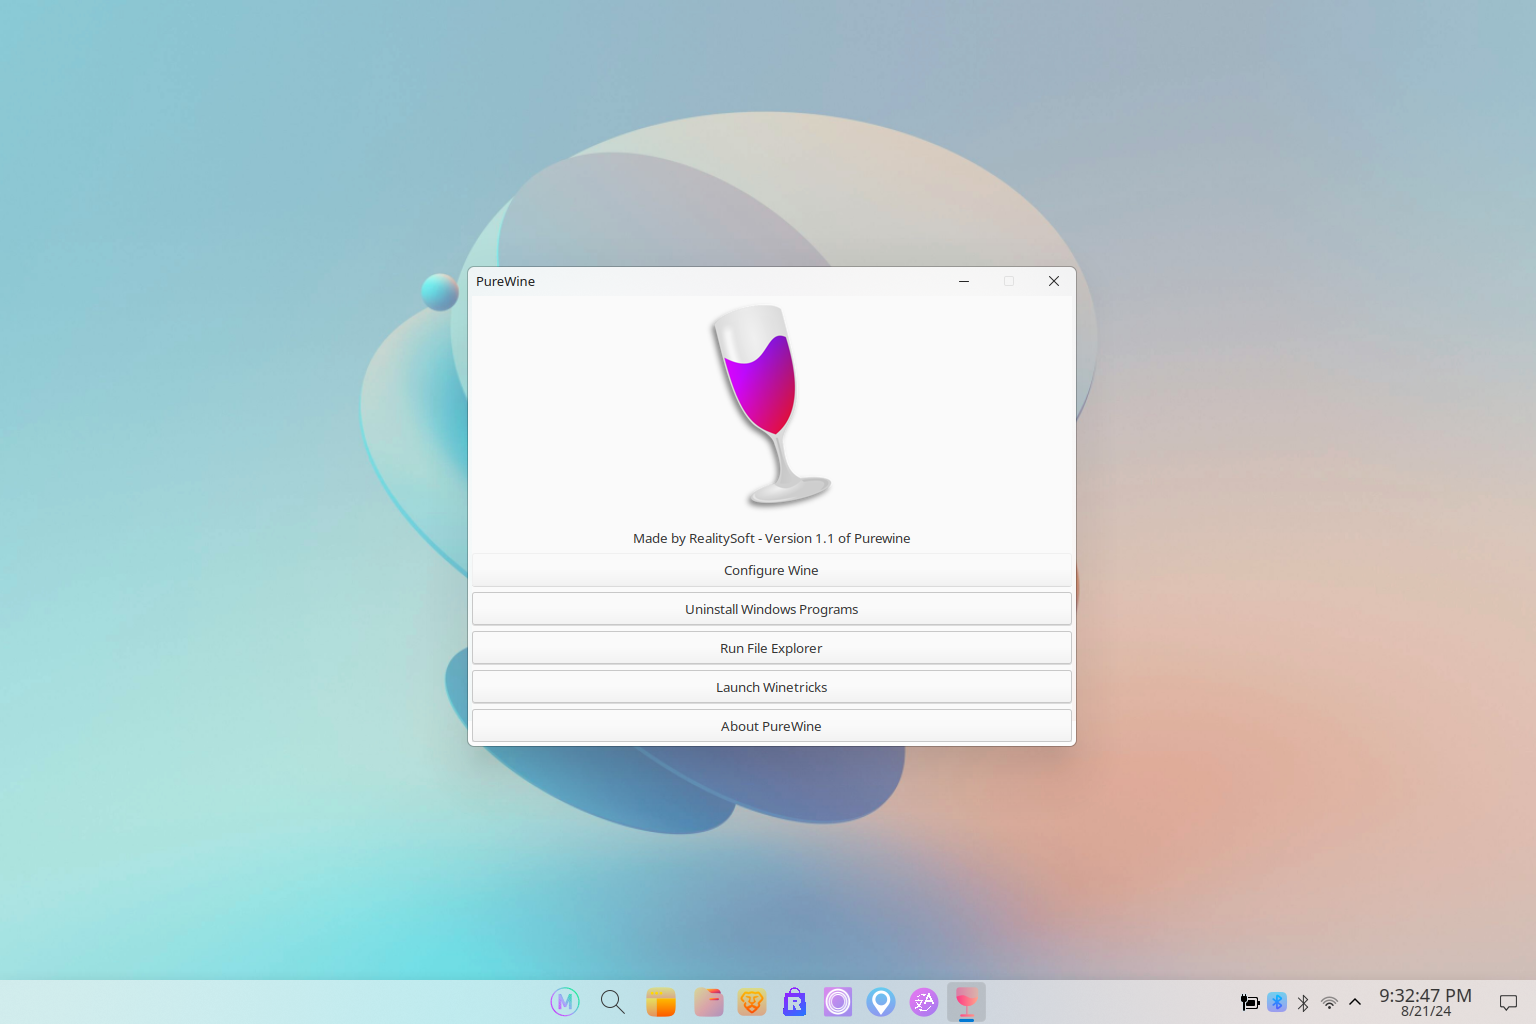Click the Configure Wine button
Screen dimensions: 1536x1024
[771, 570]
